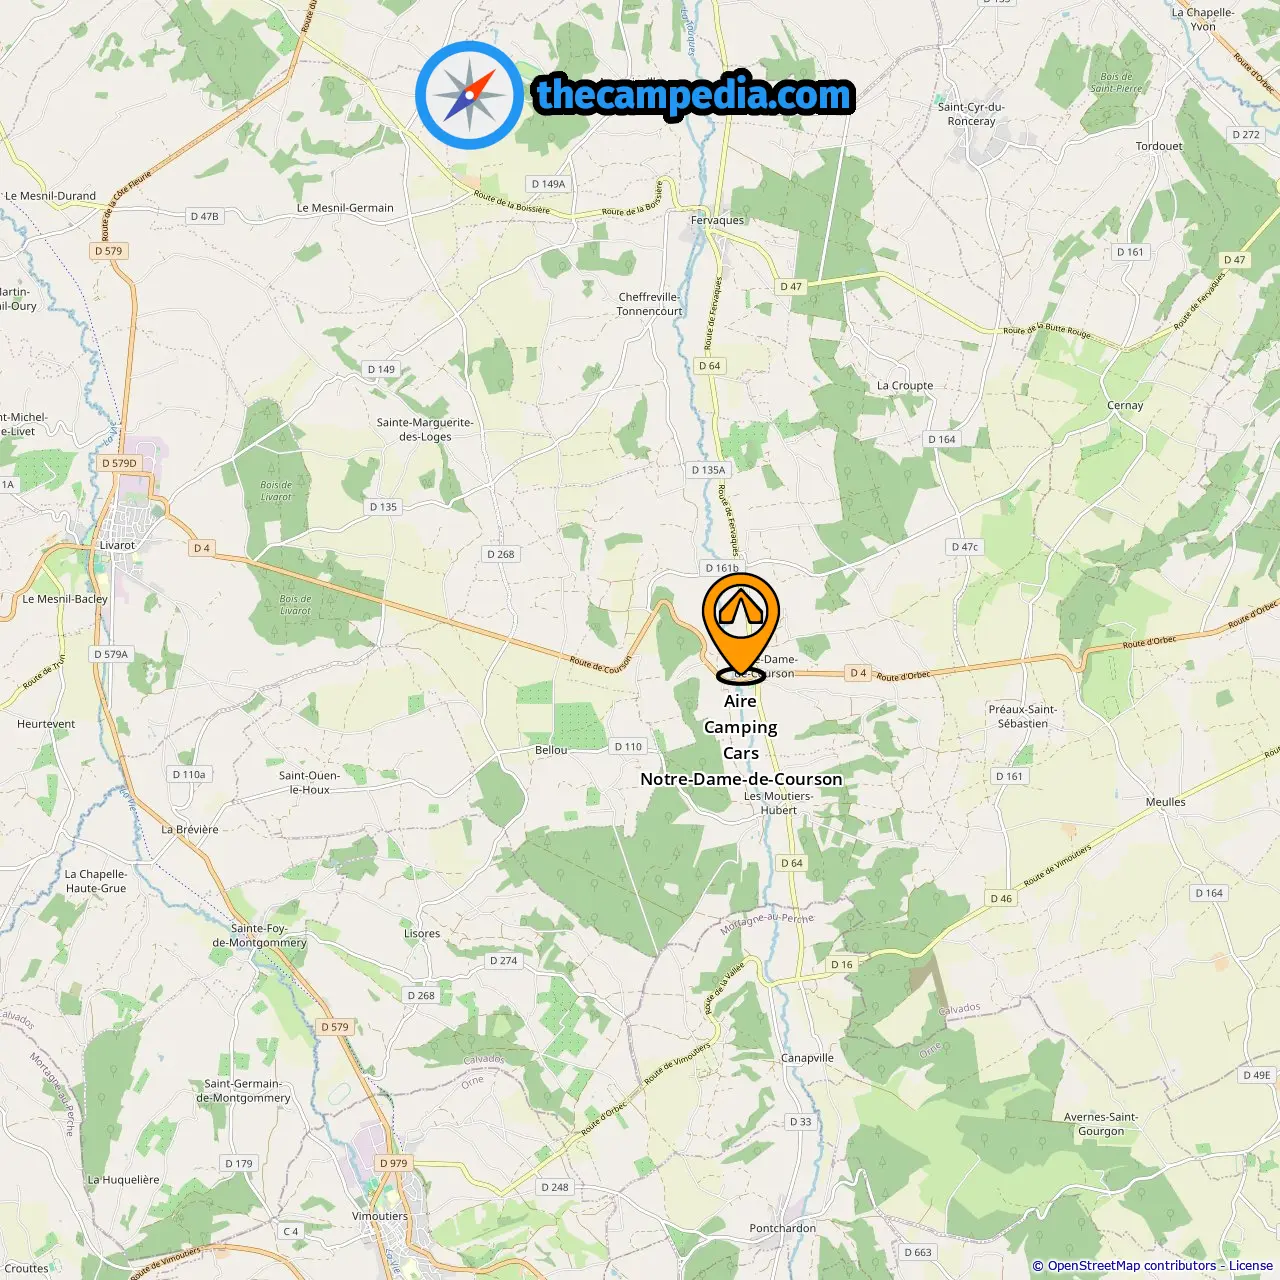Click the D 161b road shield above marker

point(722,568)
